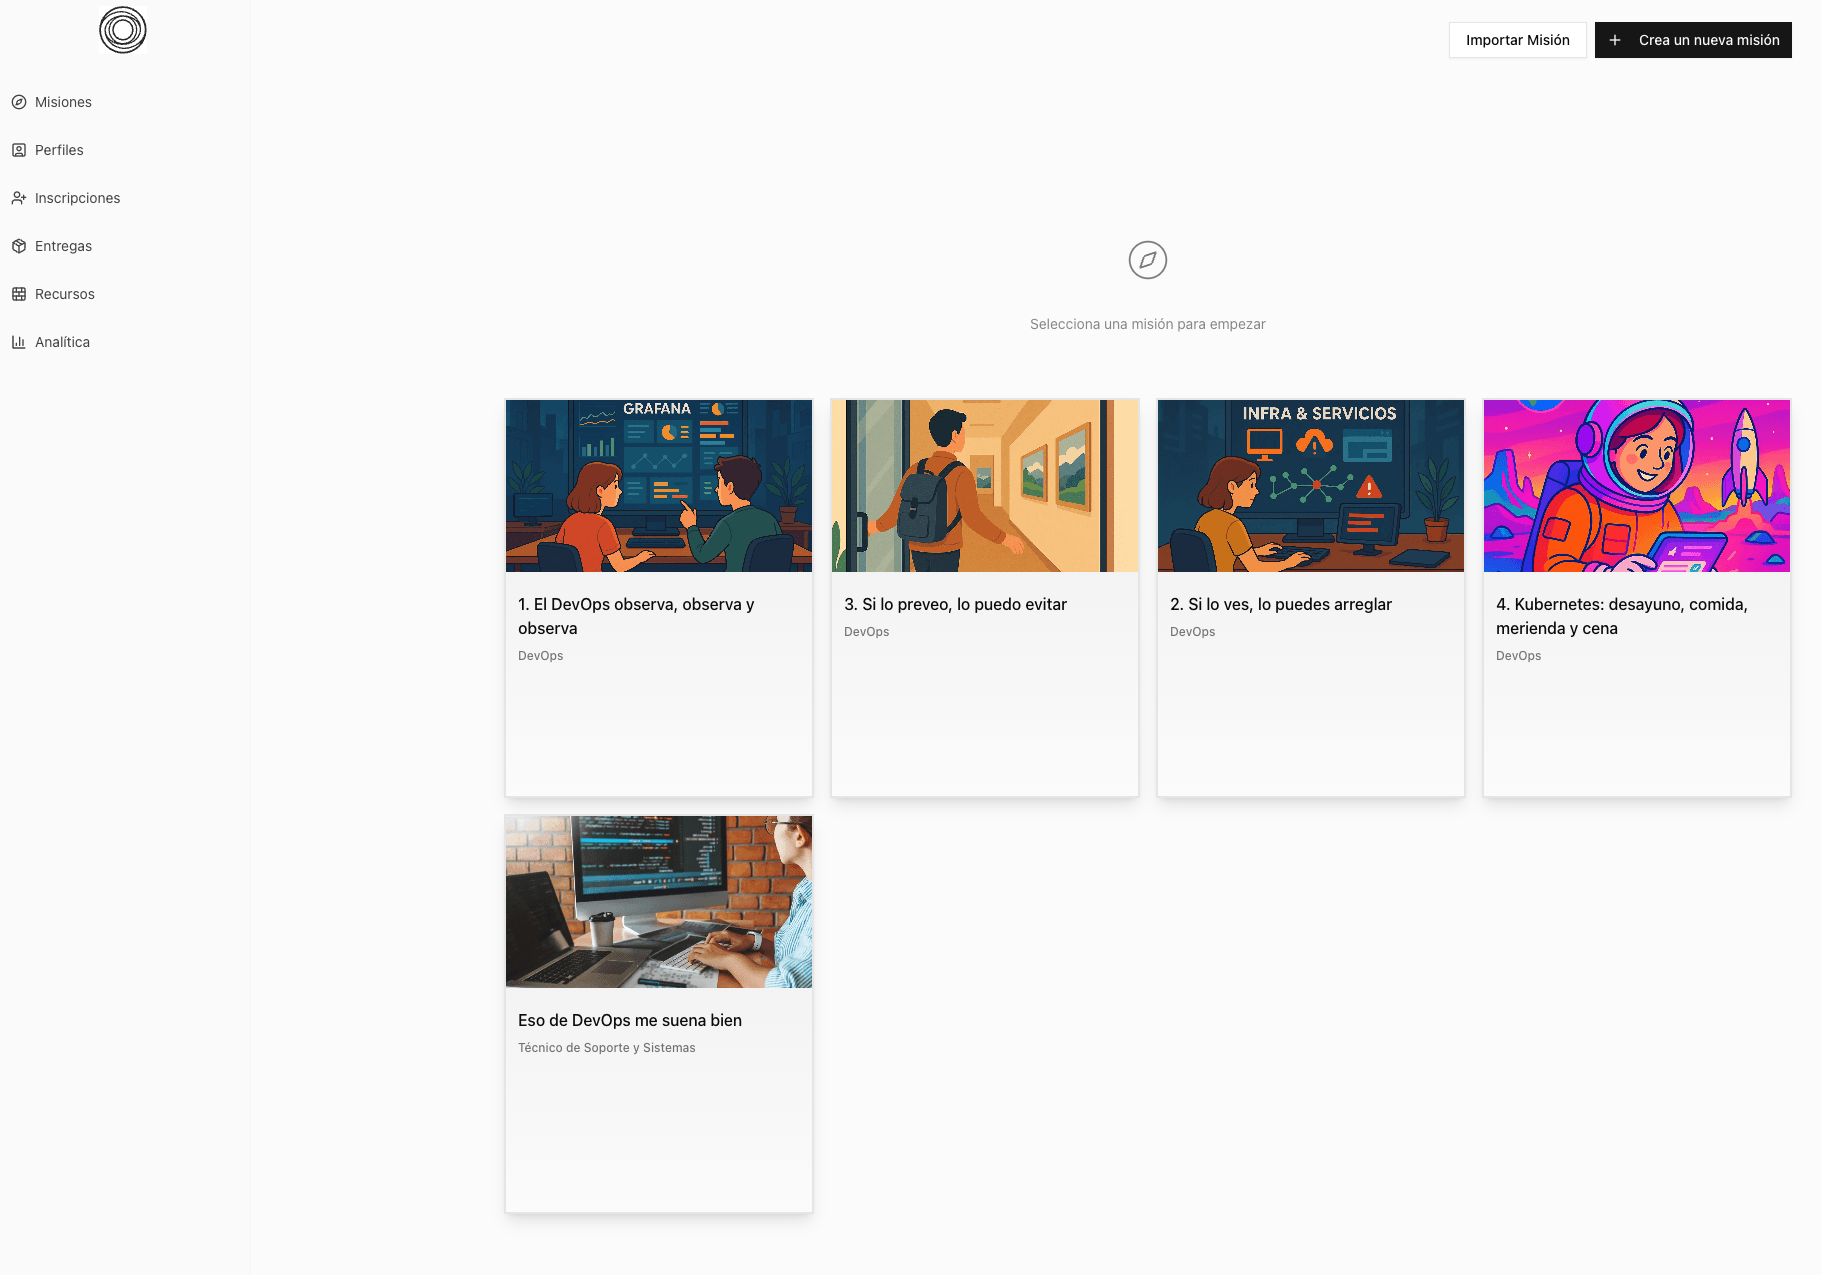Click the Entregas package icon
1821x1275 pixels.
(x=19, y=246)
